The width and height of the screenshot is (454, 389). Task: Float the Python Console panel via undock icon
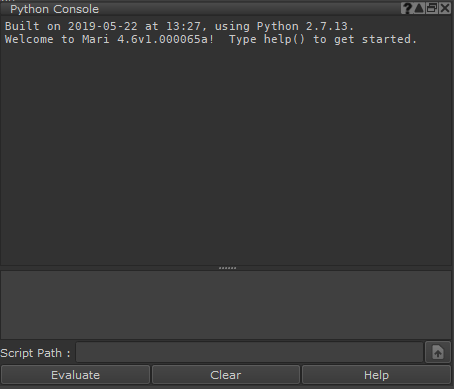[432, 8]
